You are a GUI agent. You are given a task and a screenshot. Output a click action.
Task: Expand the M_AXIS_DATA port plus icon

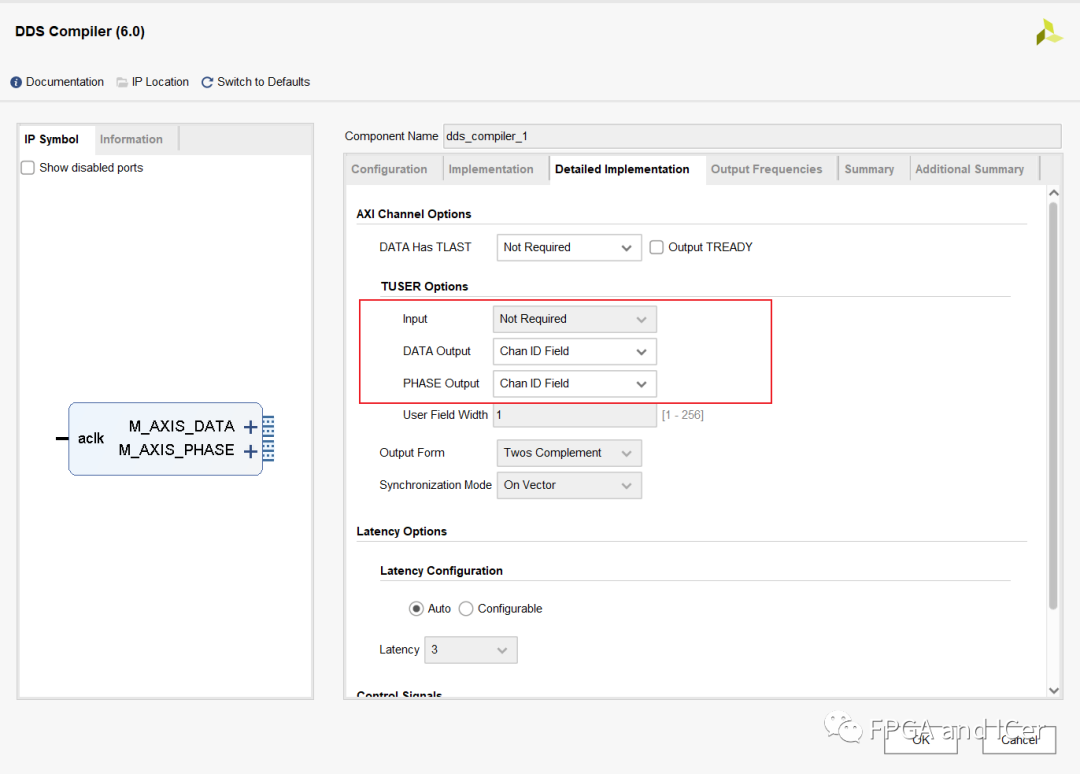[x=251, y=427]
